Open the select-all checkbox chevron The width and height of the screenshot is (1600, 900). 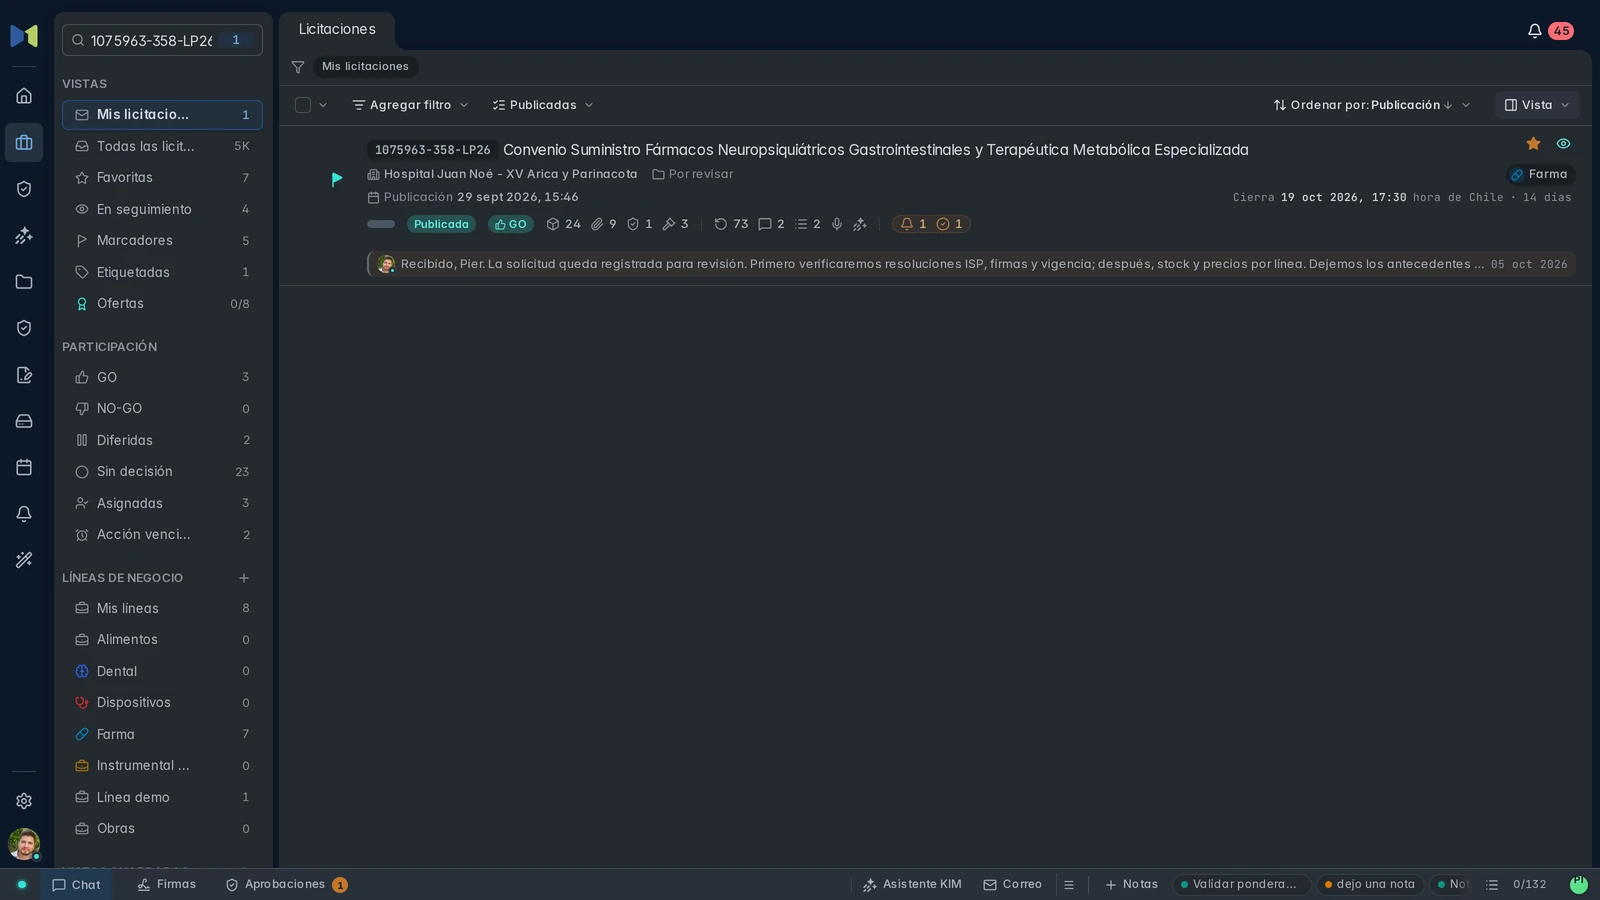[x=323, y=105]
